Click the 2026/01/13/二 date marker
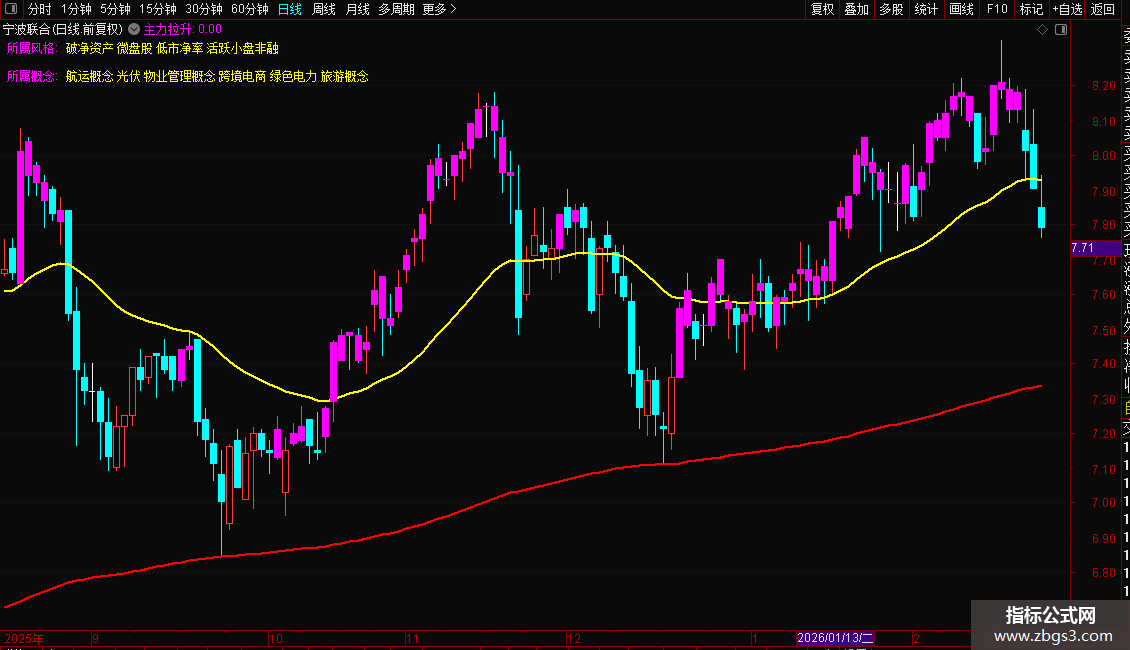Screen dimensions: 1130x650 coord(835,638)
